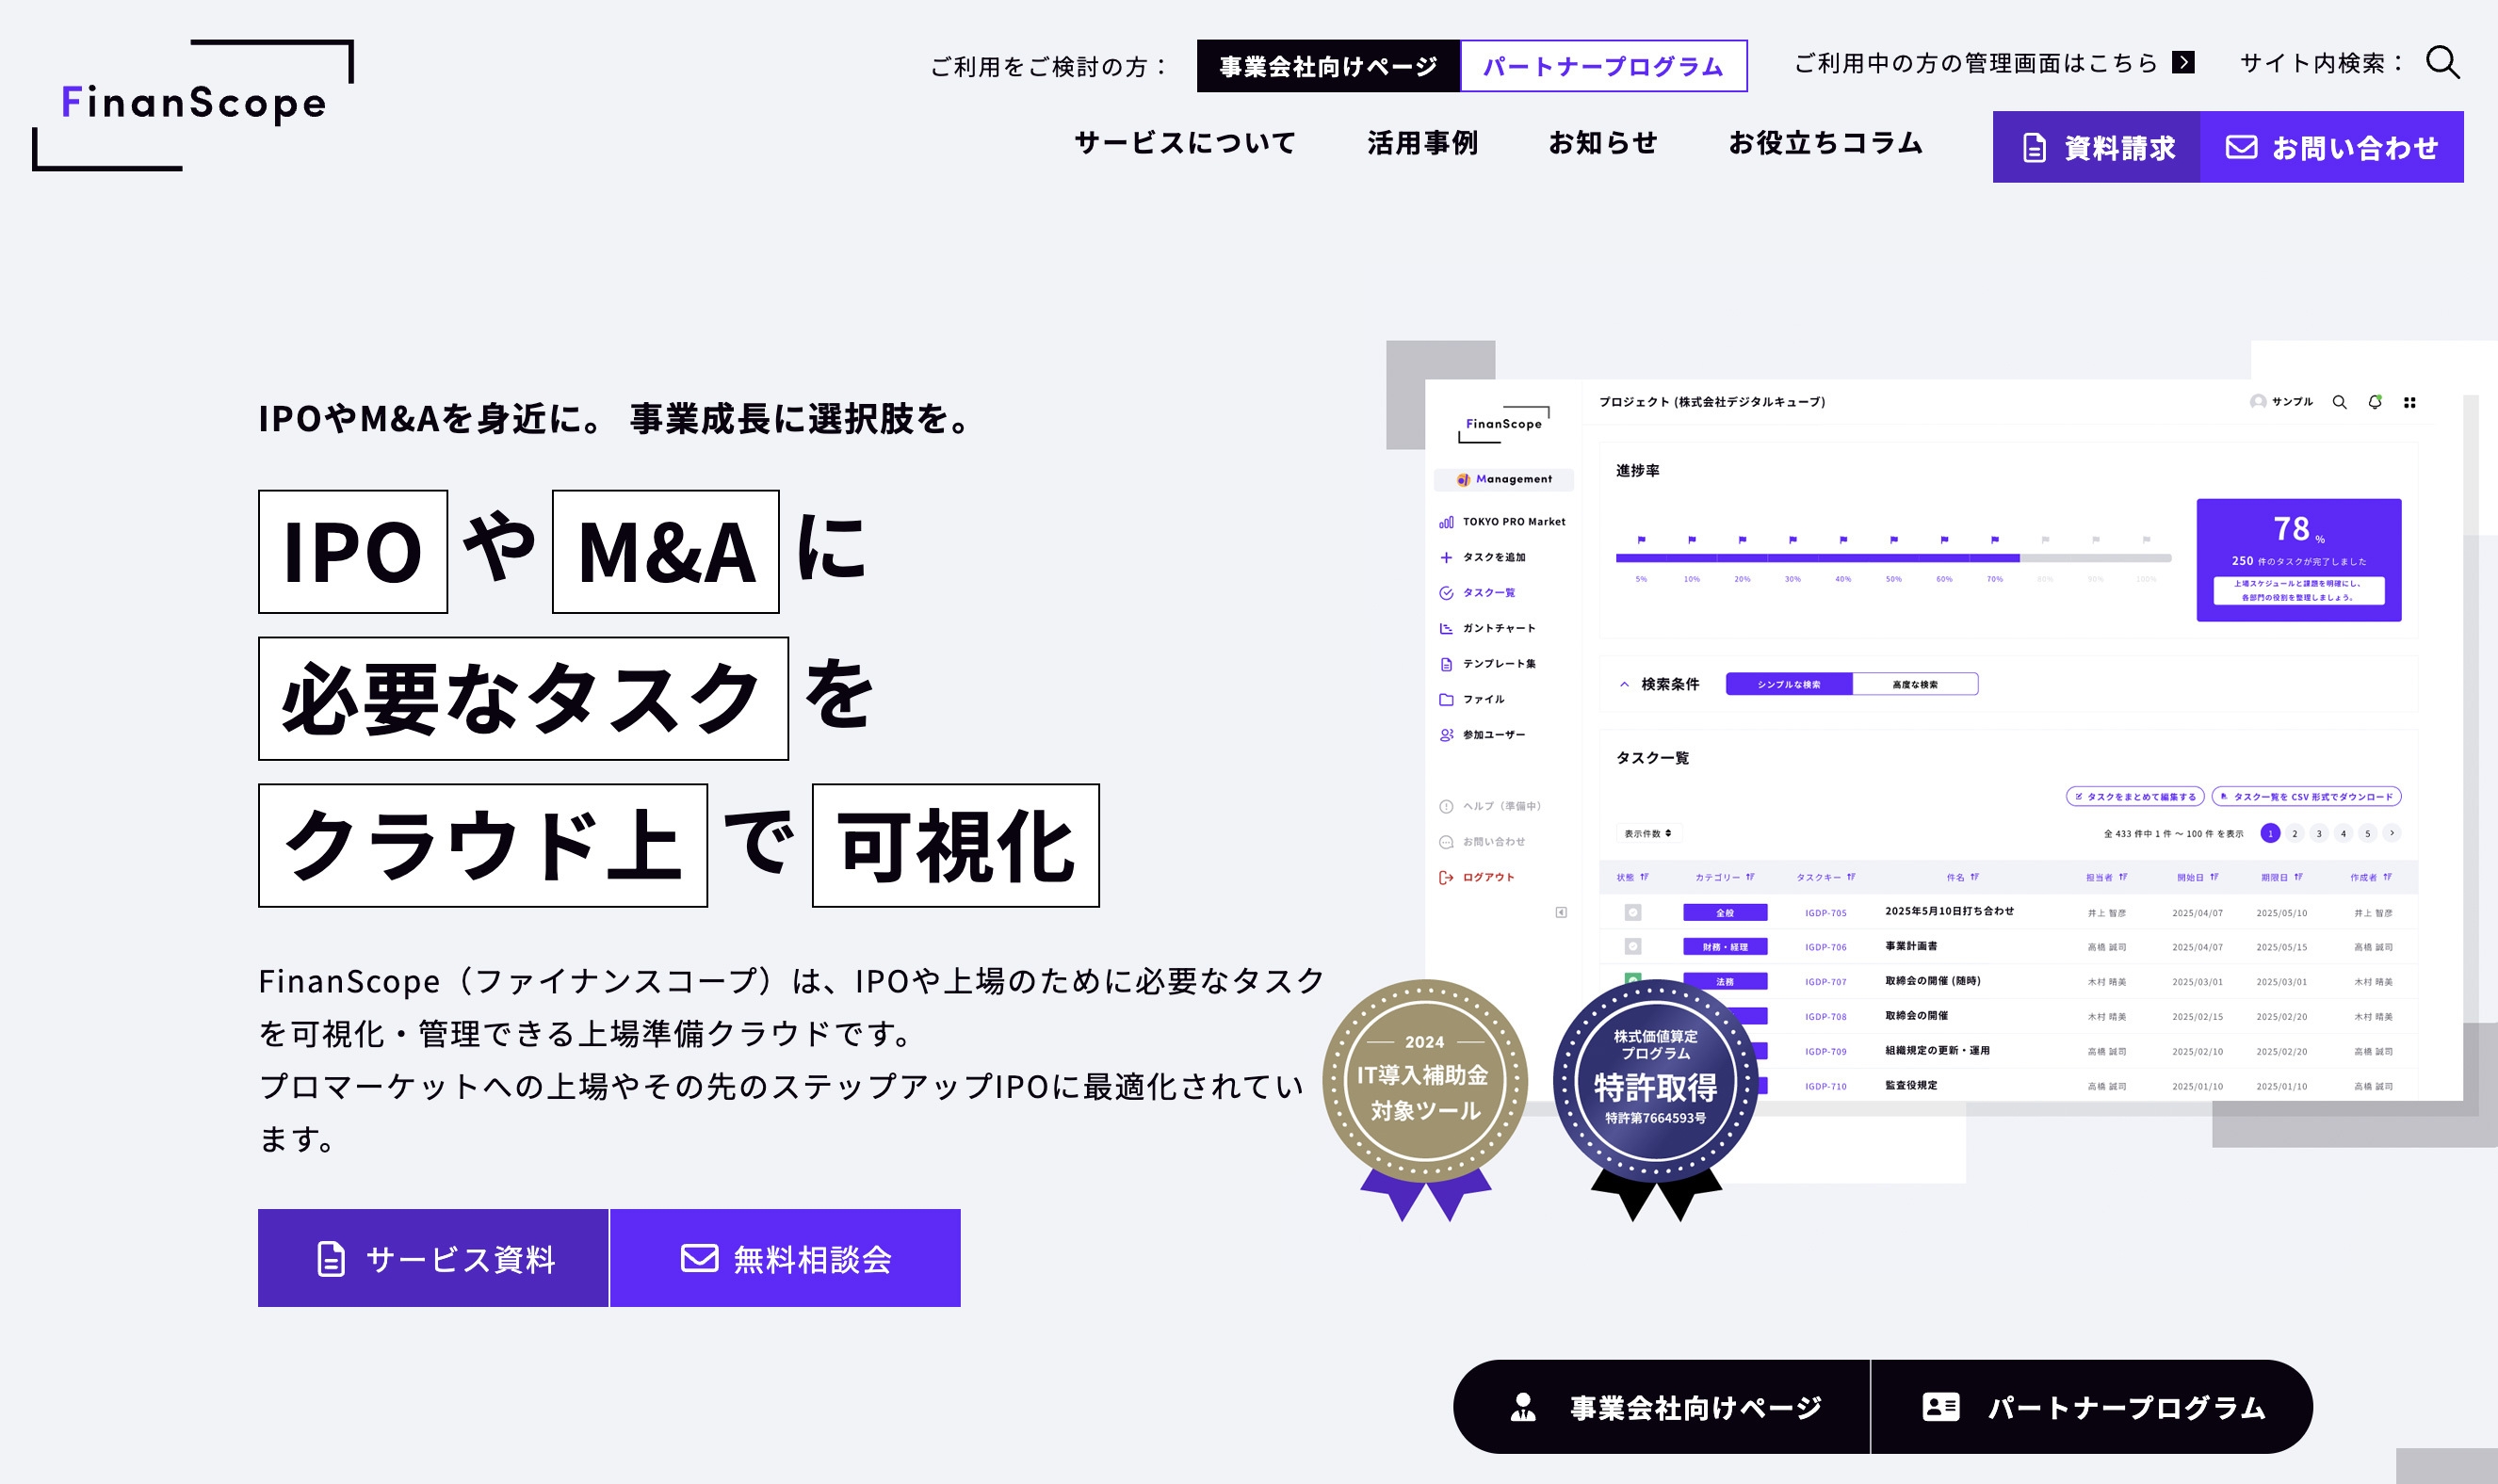The width and height of the screenshot is (2498, 1484).
Task: Click the 進捗率 progress bar in the preview
Action: (1892, 558)
